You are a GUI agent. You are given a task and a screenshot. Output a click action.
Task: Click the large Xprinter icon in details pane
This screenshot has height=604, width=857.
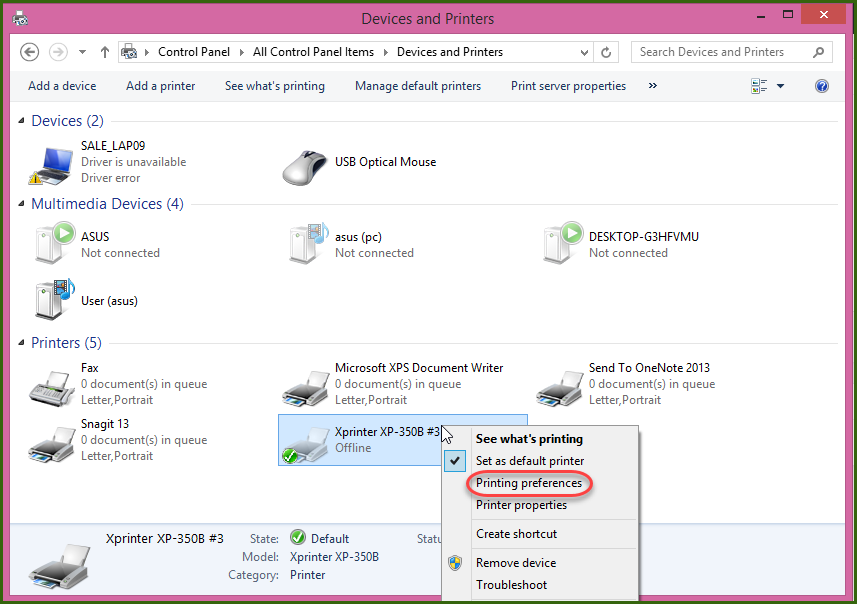pos(59,566)
